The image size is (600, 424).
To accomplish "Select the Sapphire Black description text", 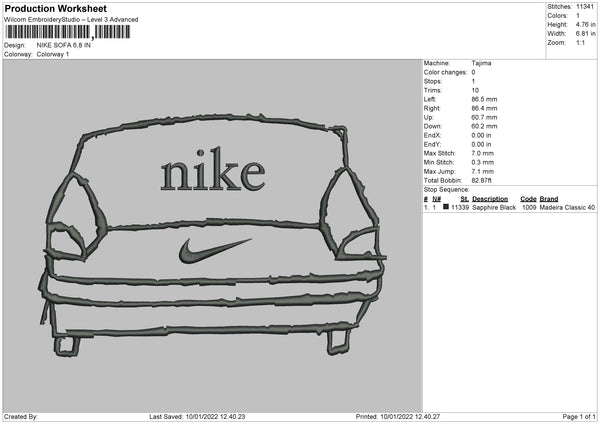I will (x=494, y=207).
